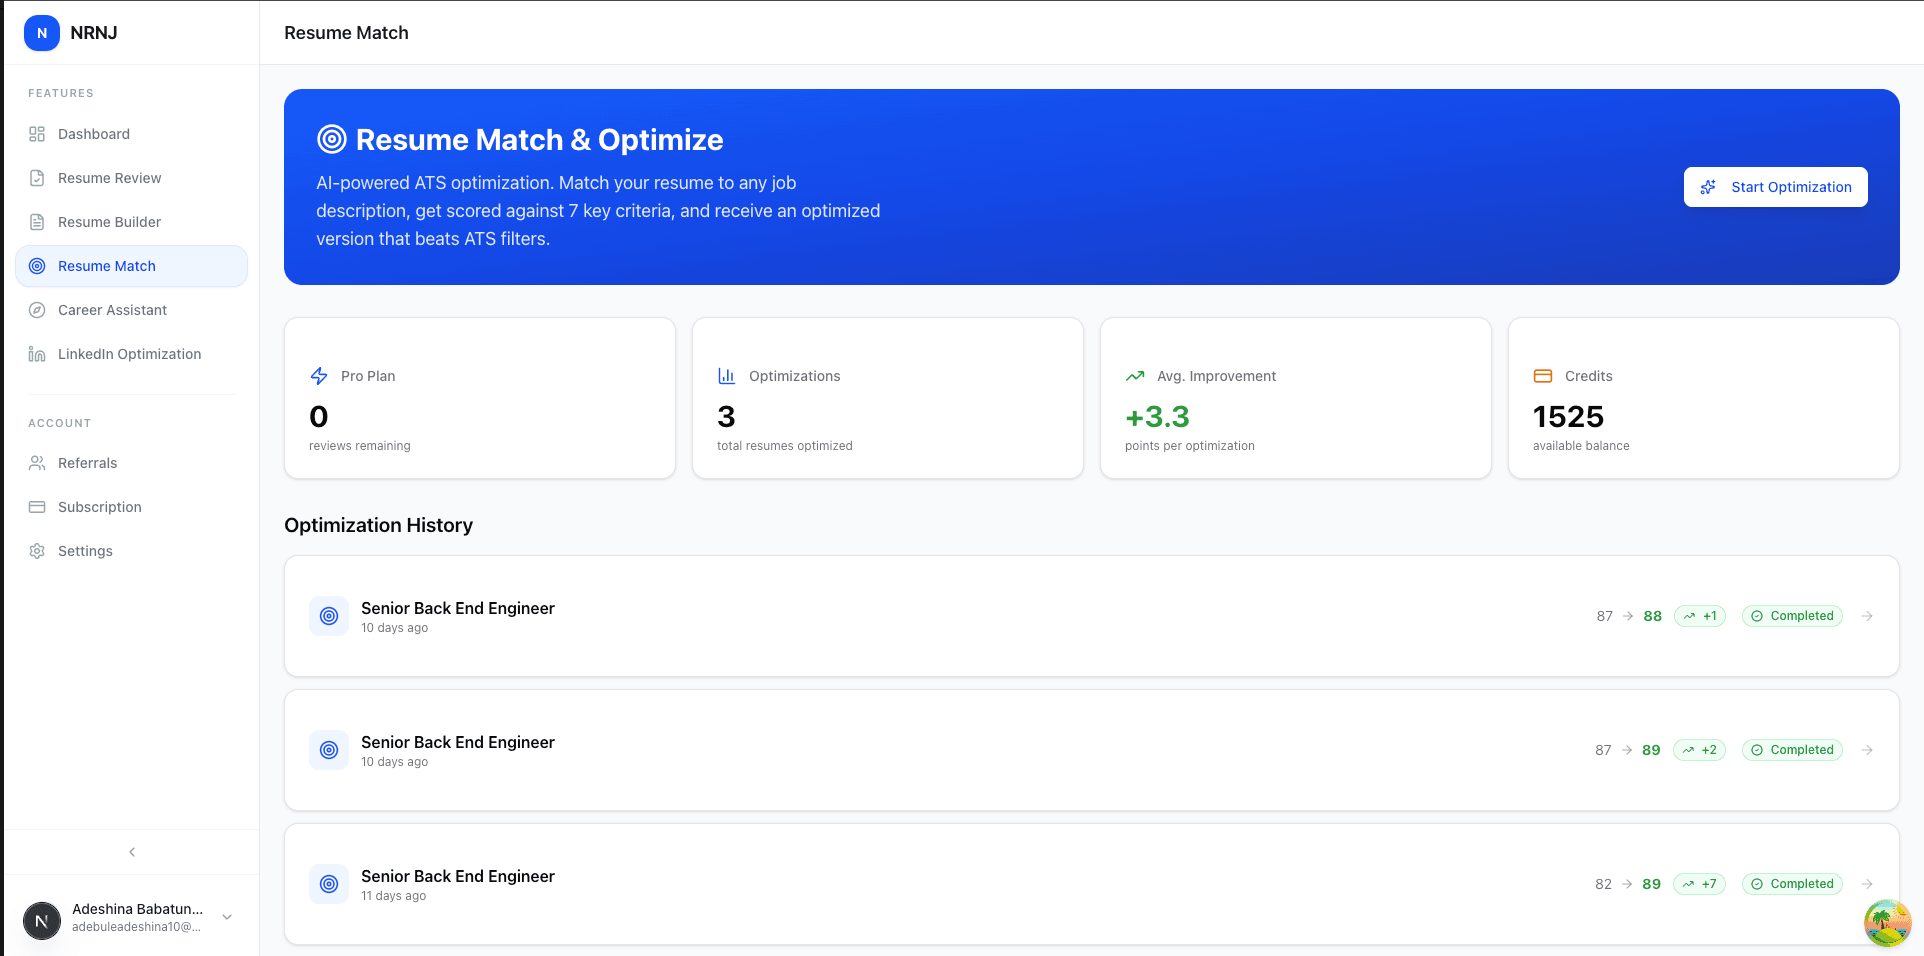Click the LinkedIn Optimization icon
Viewport: 1924px width, 956px height.
[x=37, y=354]
